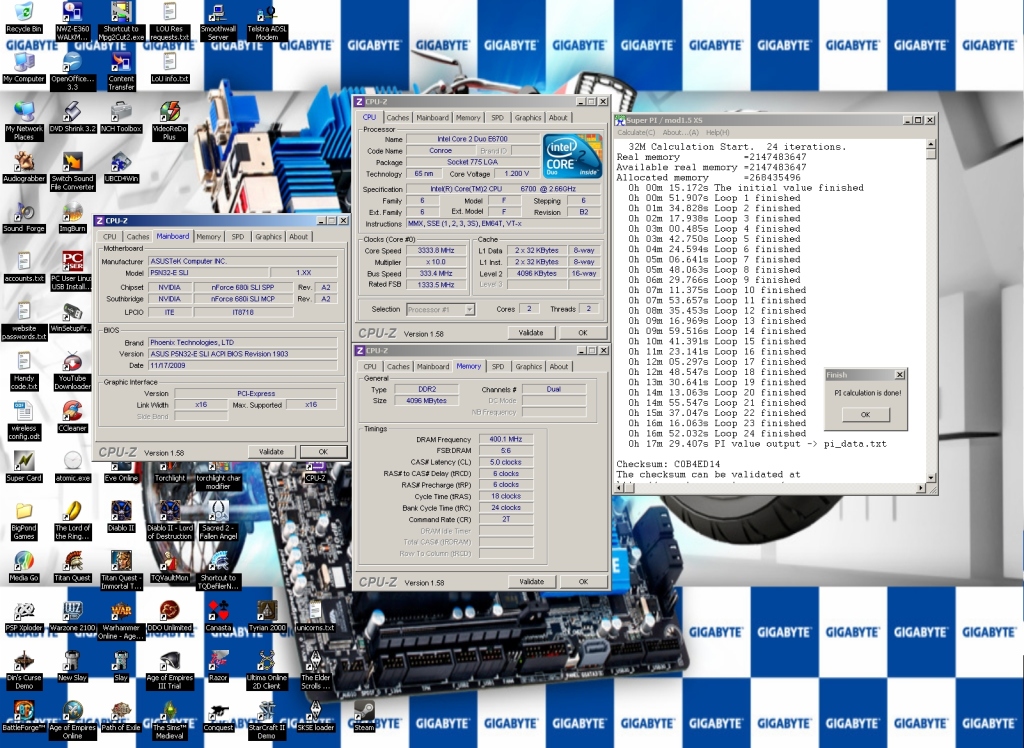Screen dimensions: 1024x748
Task: Open the Path of Exile icon
Action: (x=121, y=717)
